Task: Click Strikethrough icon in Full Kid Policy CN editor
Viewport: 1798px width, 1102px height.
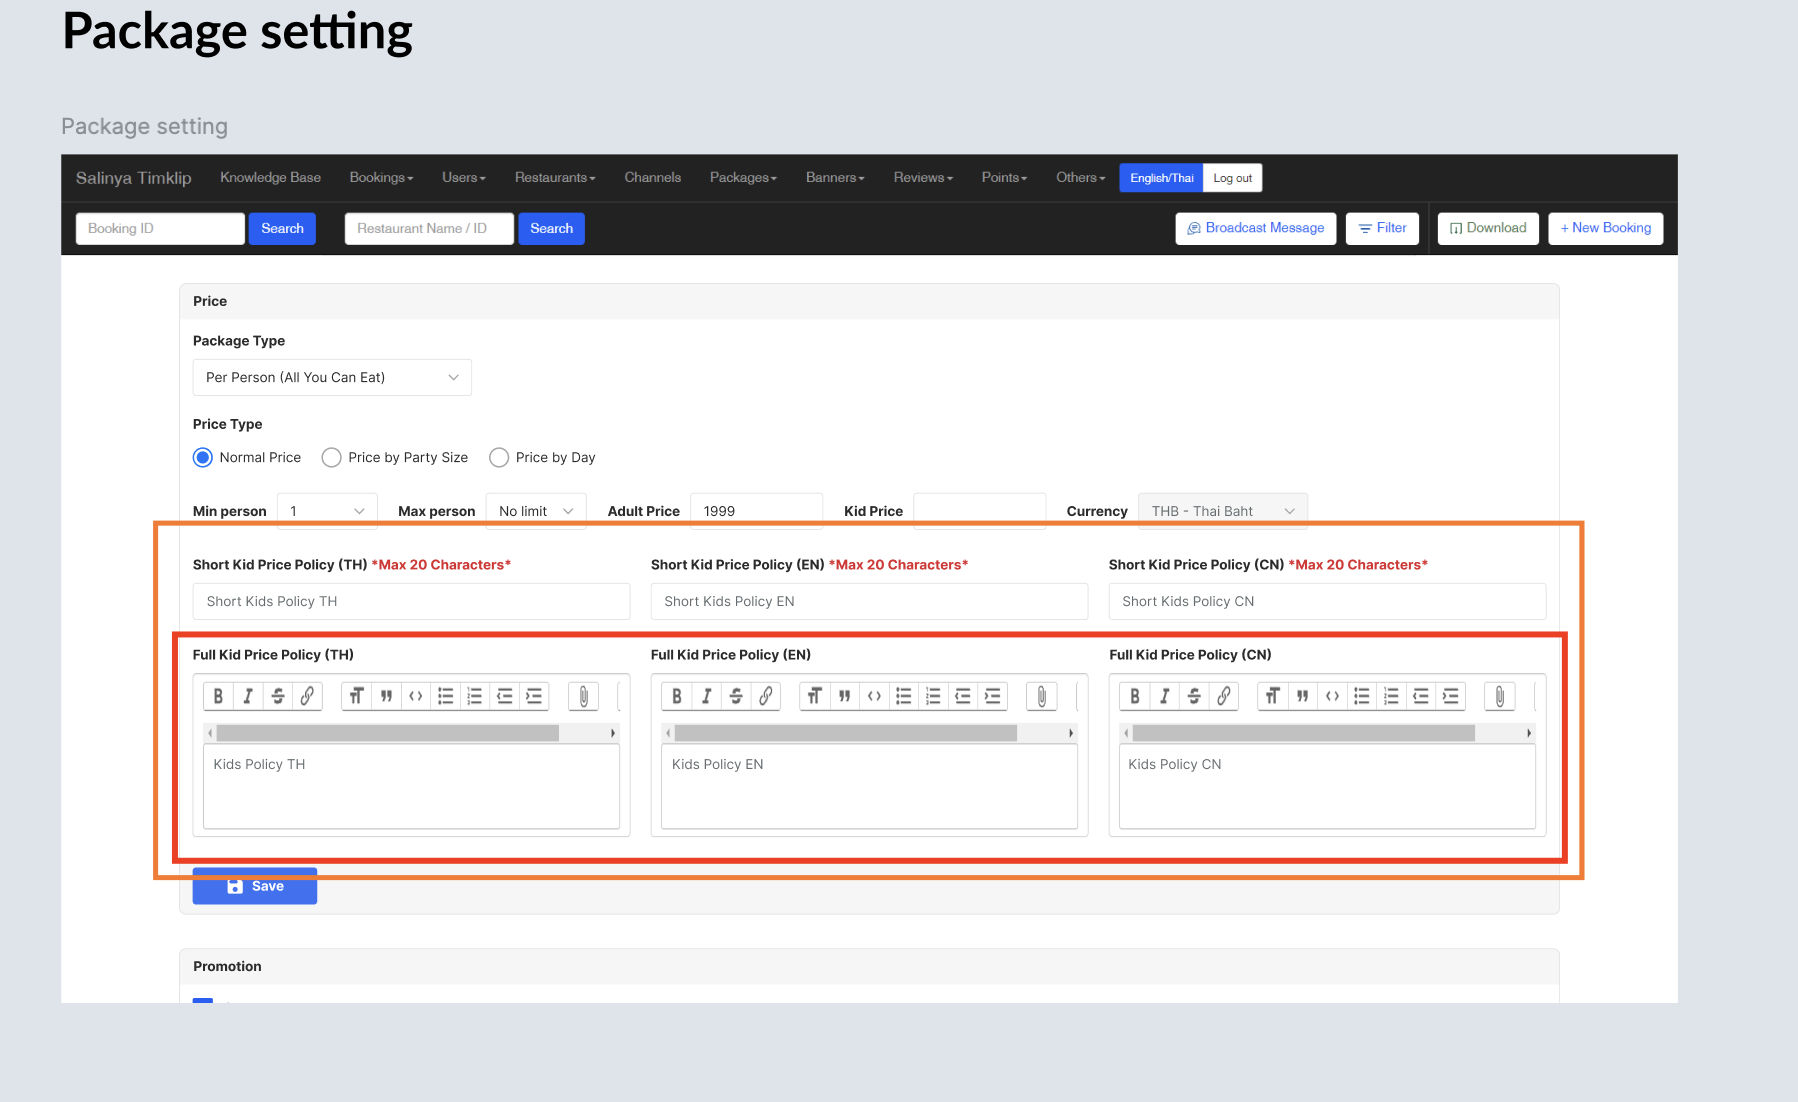Action: [x=1194, y=696]
